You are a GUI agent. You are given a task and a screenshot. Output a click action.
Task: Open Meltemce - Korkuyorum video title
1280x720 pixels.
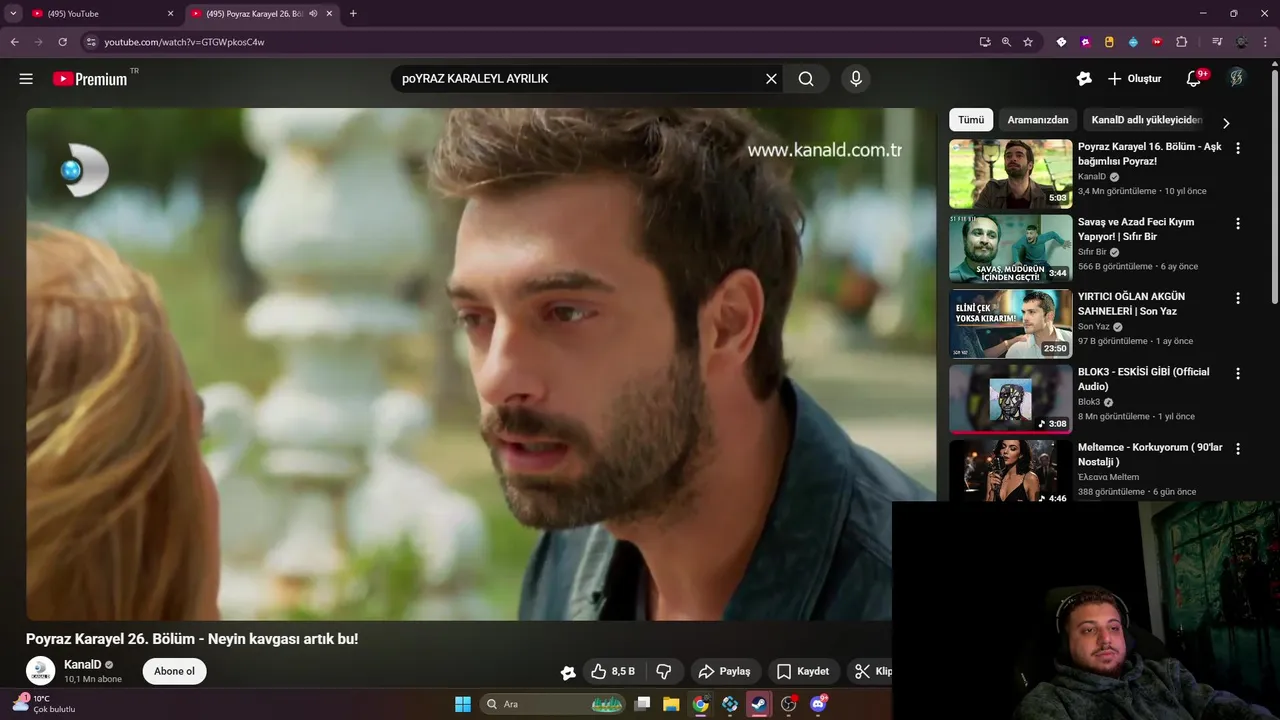[x=1150, y=454]
